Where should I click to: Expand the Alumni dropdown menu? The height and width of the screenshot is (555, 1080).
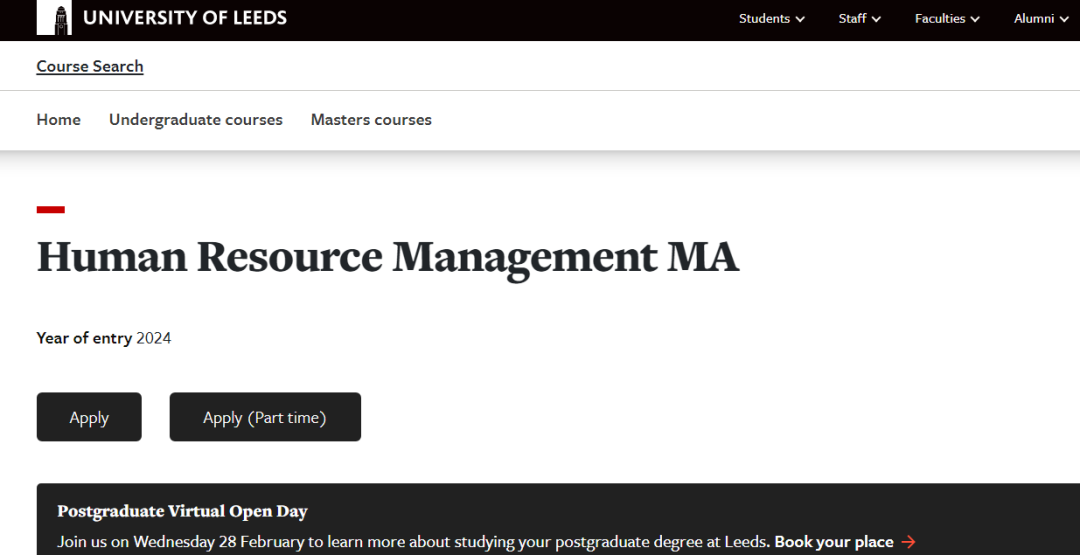1041,19
